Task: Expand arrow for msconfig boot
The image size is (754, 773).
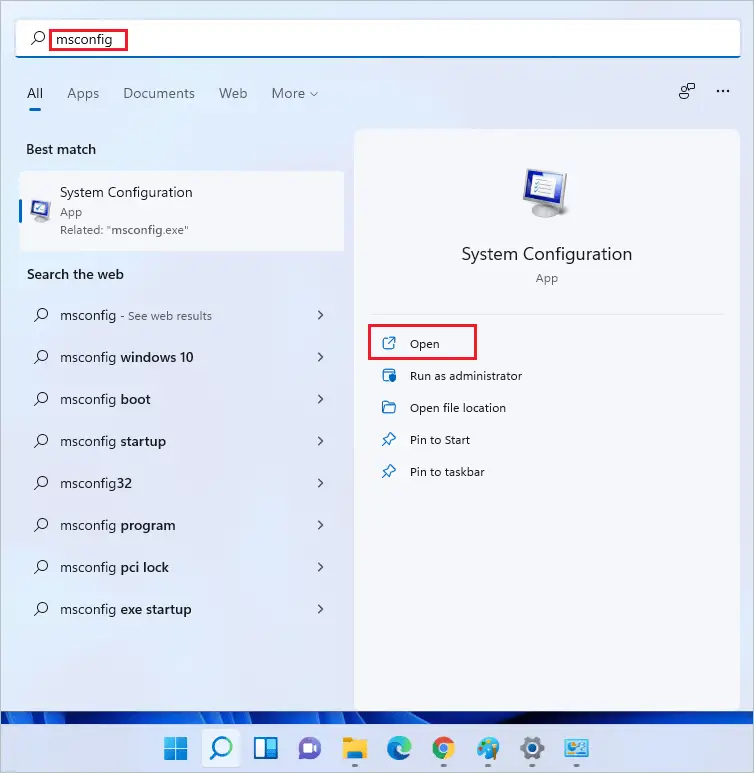Action: point(321,399)
